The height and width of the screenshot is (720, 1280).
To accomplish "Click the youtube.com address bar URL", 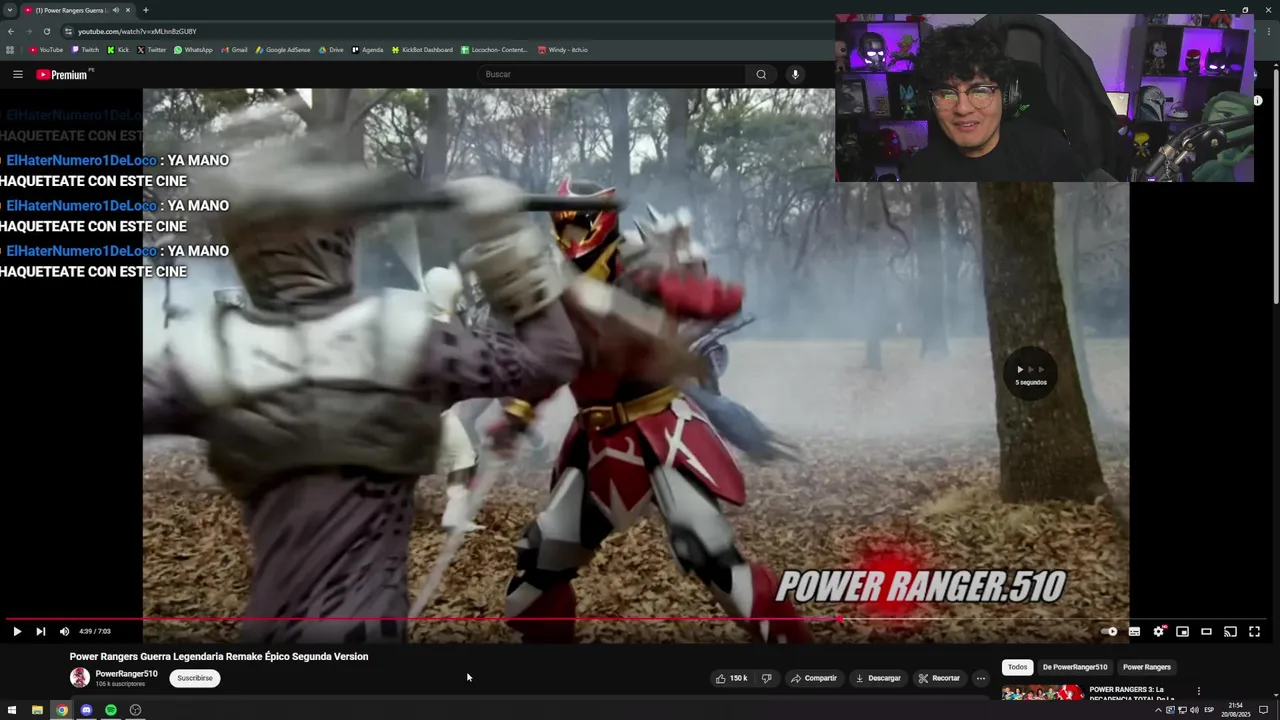I will coord(137,31).
